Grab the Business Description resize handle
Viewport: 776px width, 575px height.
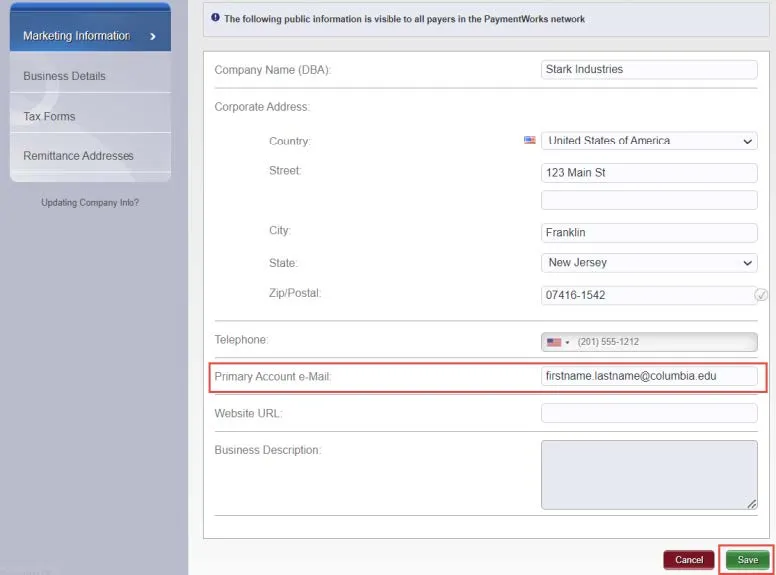[x=751, y=504]
